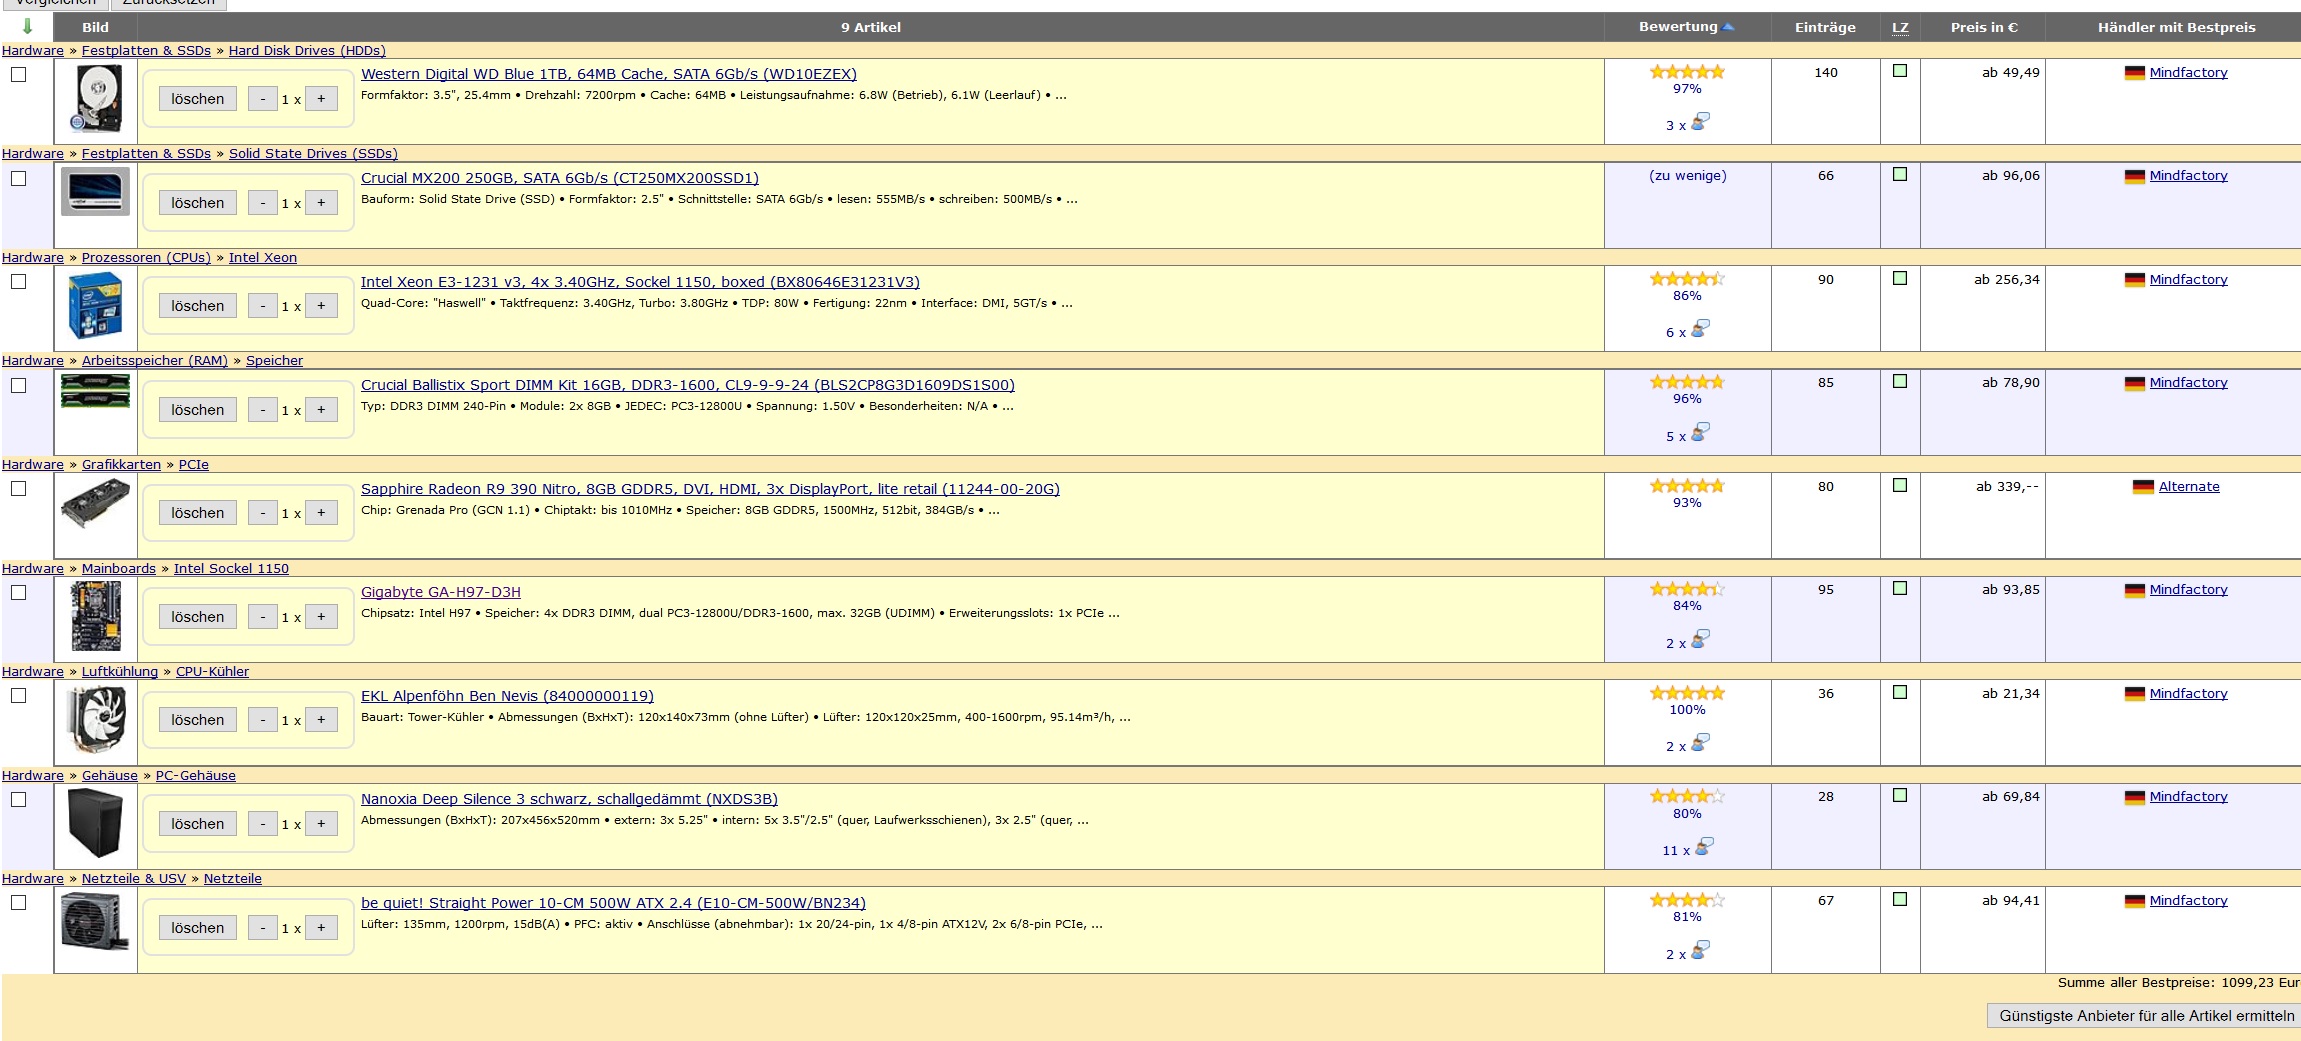Click Günstigste Anbieter für alle Artikel ermitteln
This screenshot has width=2301, height=1041.
2145,1015
